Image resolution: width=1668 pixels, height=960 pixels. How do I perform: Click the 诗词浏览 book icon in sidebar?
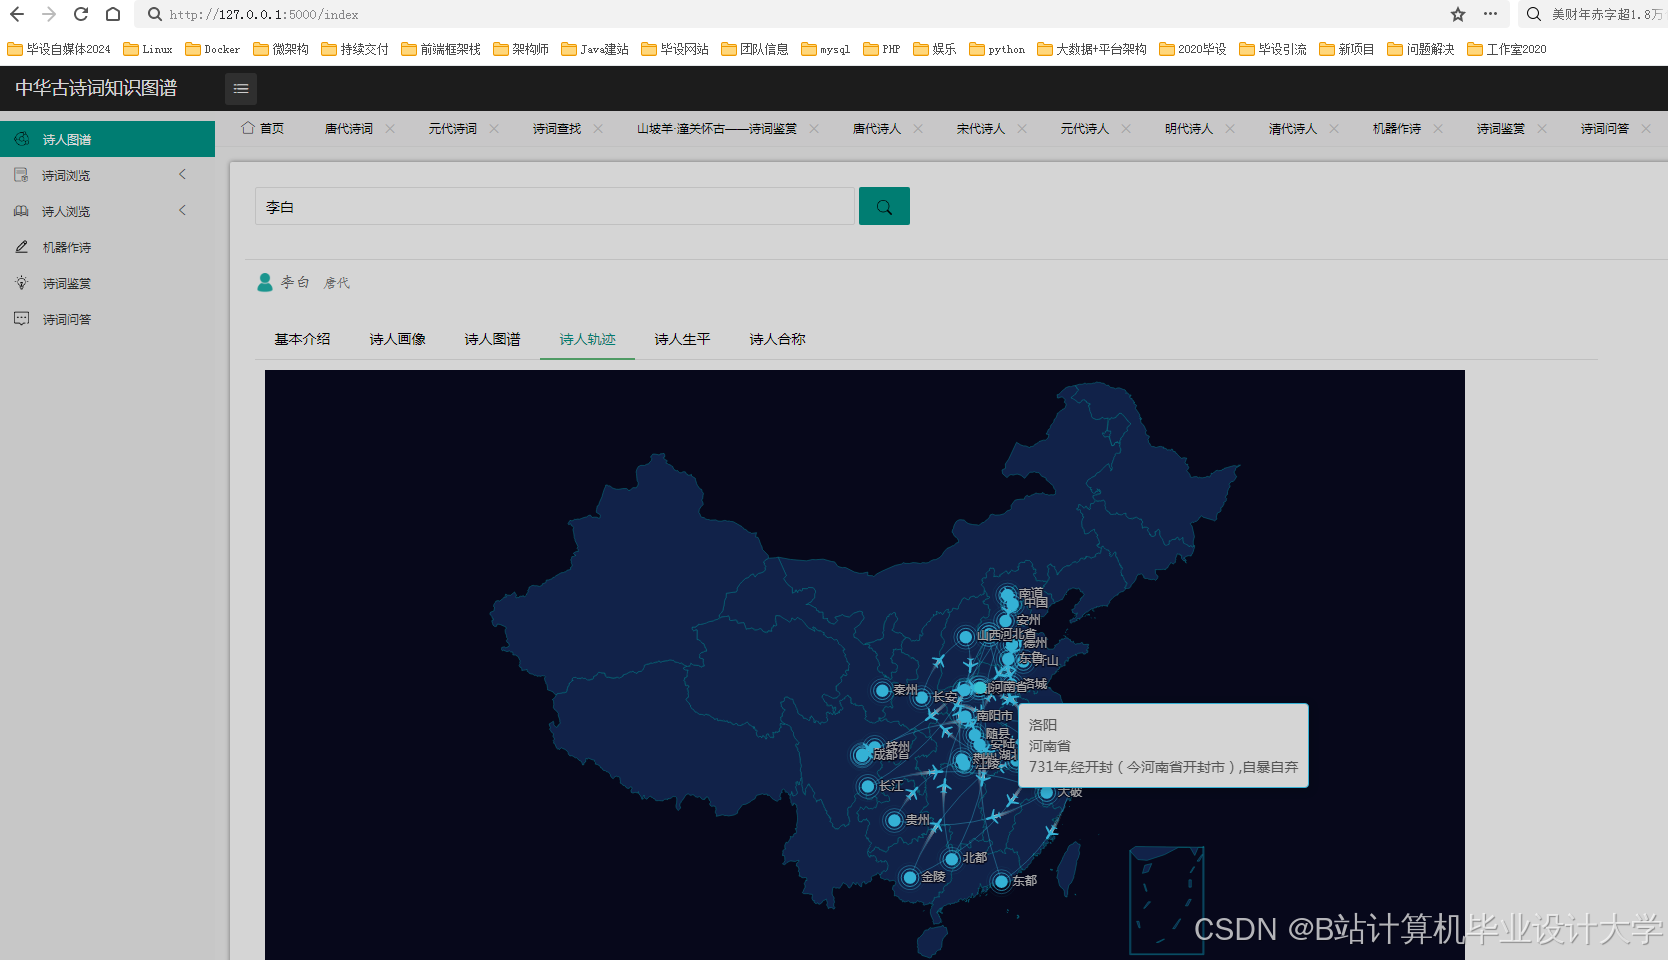click(21, 174)
